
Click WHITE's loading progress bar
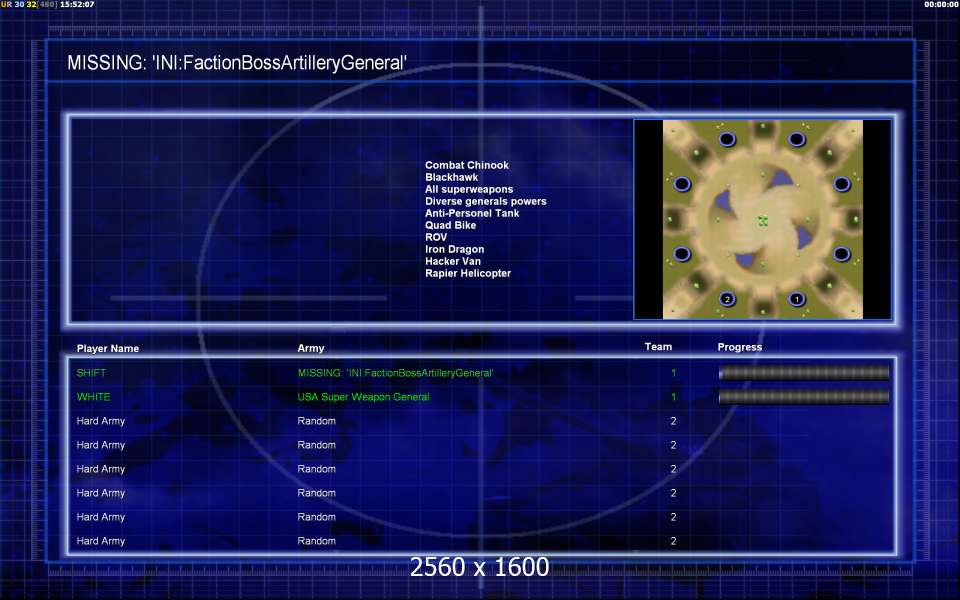click(x=804, y=397)
